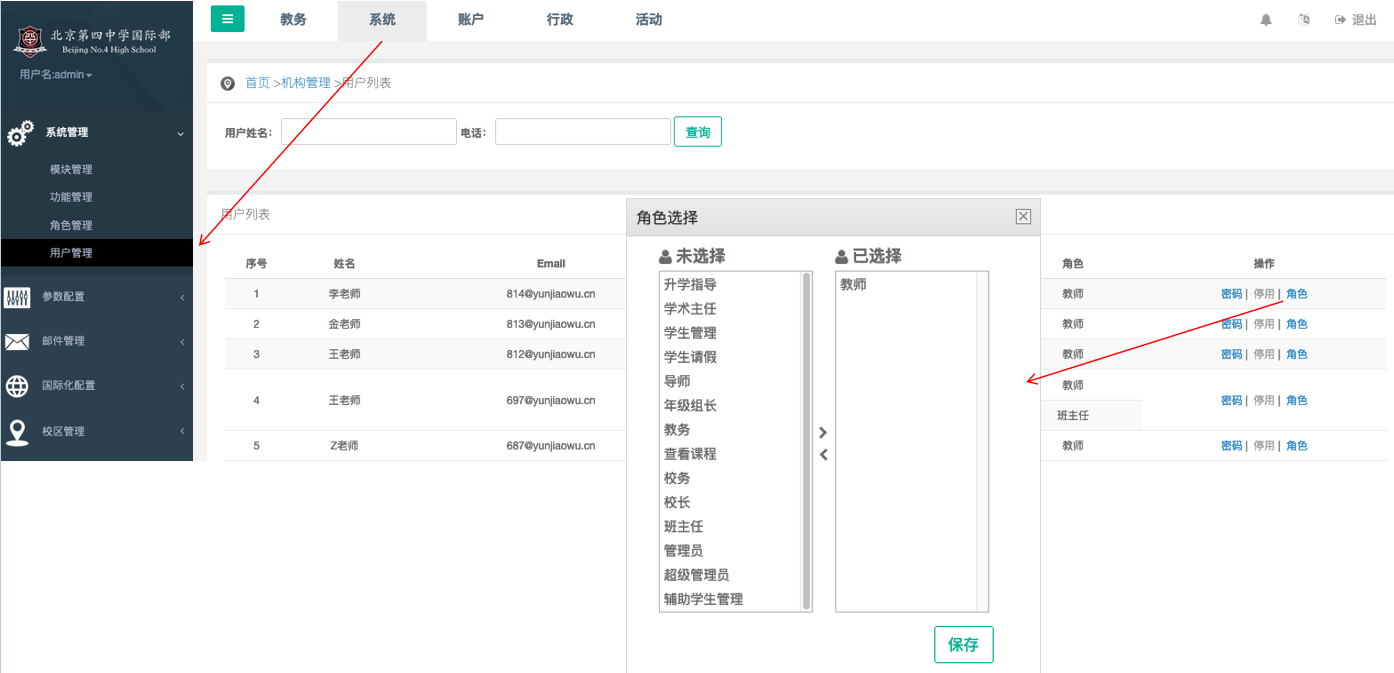Click the breadcrumb location marker icon
This screenshot has width=1394, height=673.
point(227,83)
